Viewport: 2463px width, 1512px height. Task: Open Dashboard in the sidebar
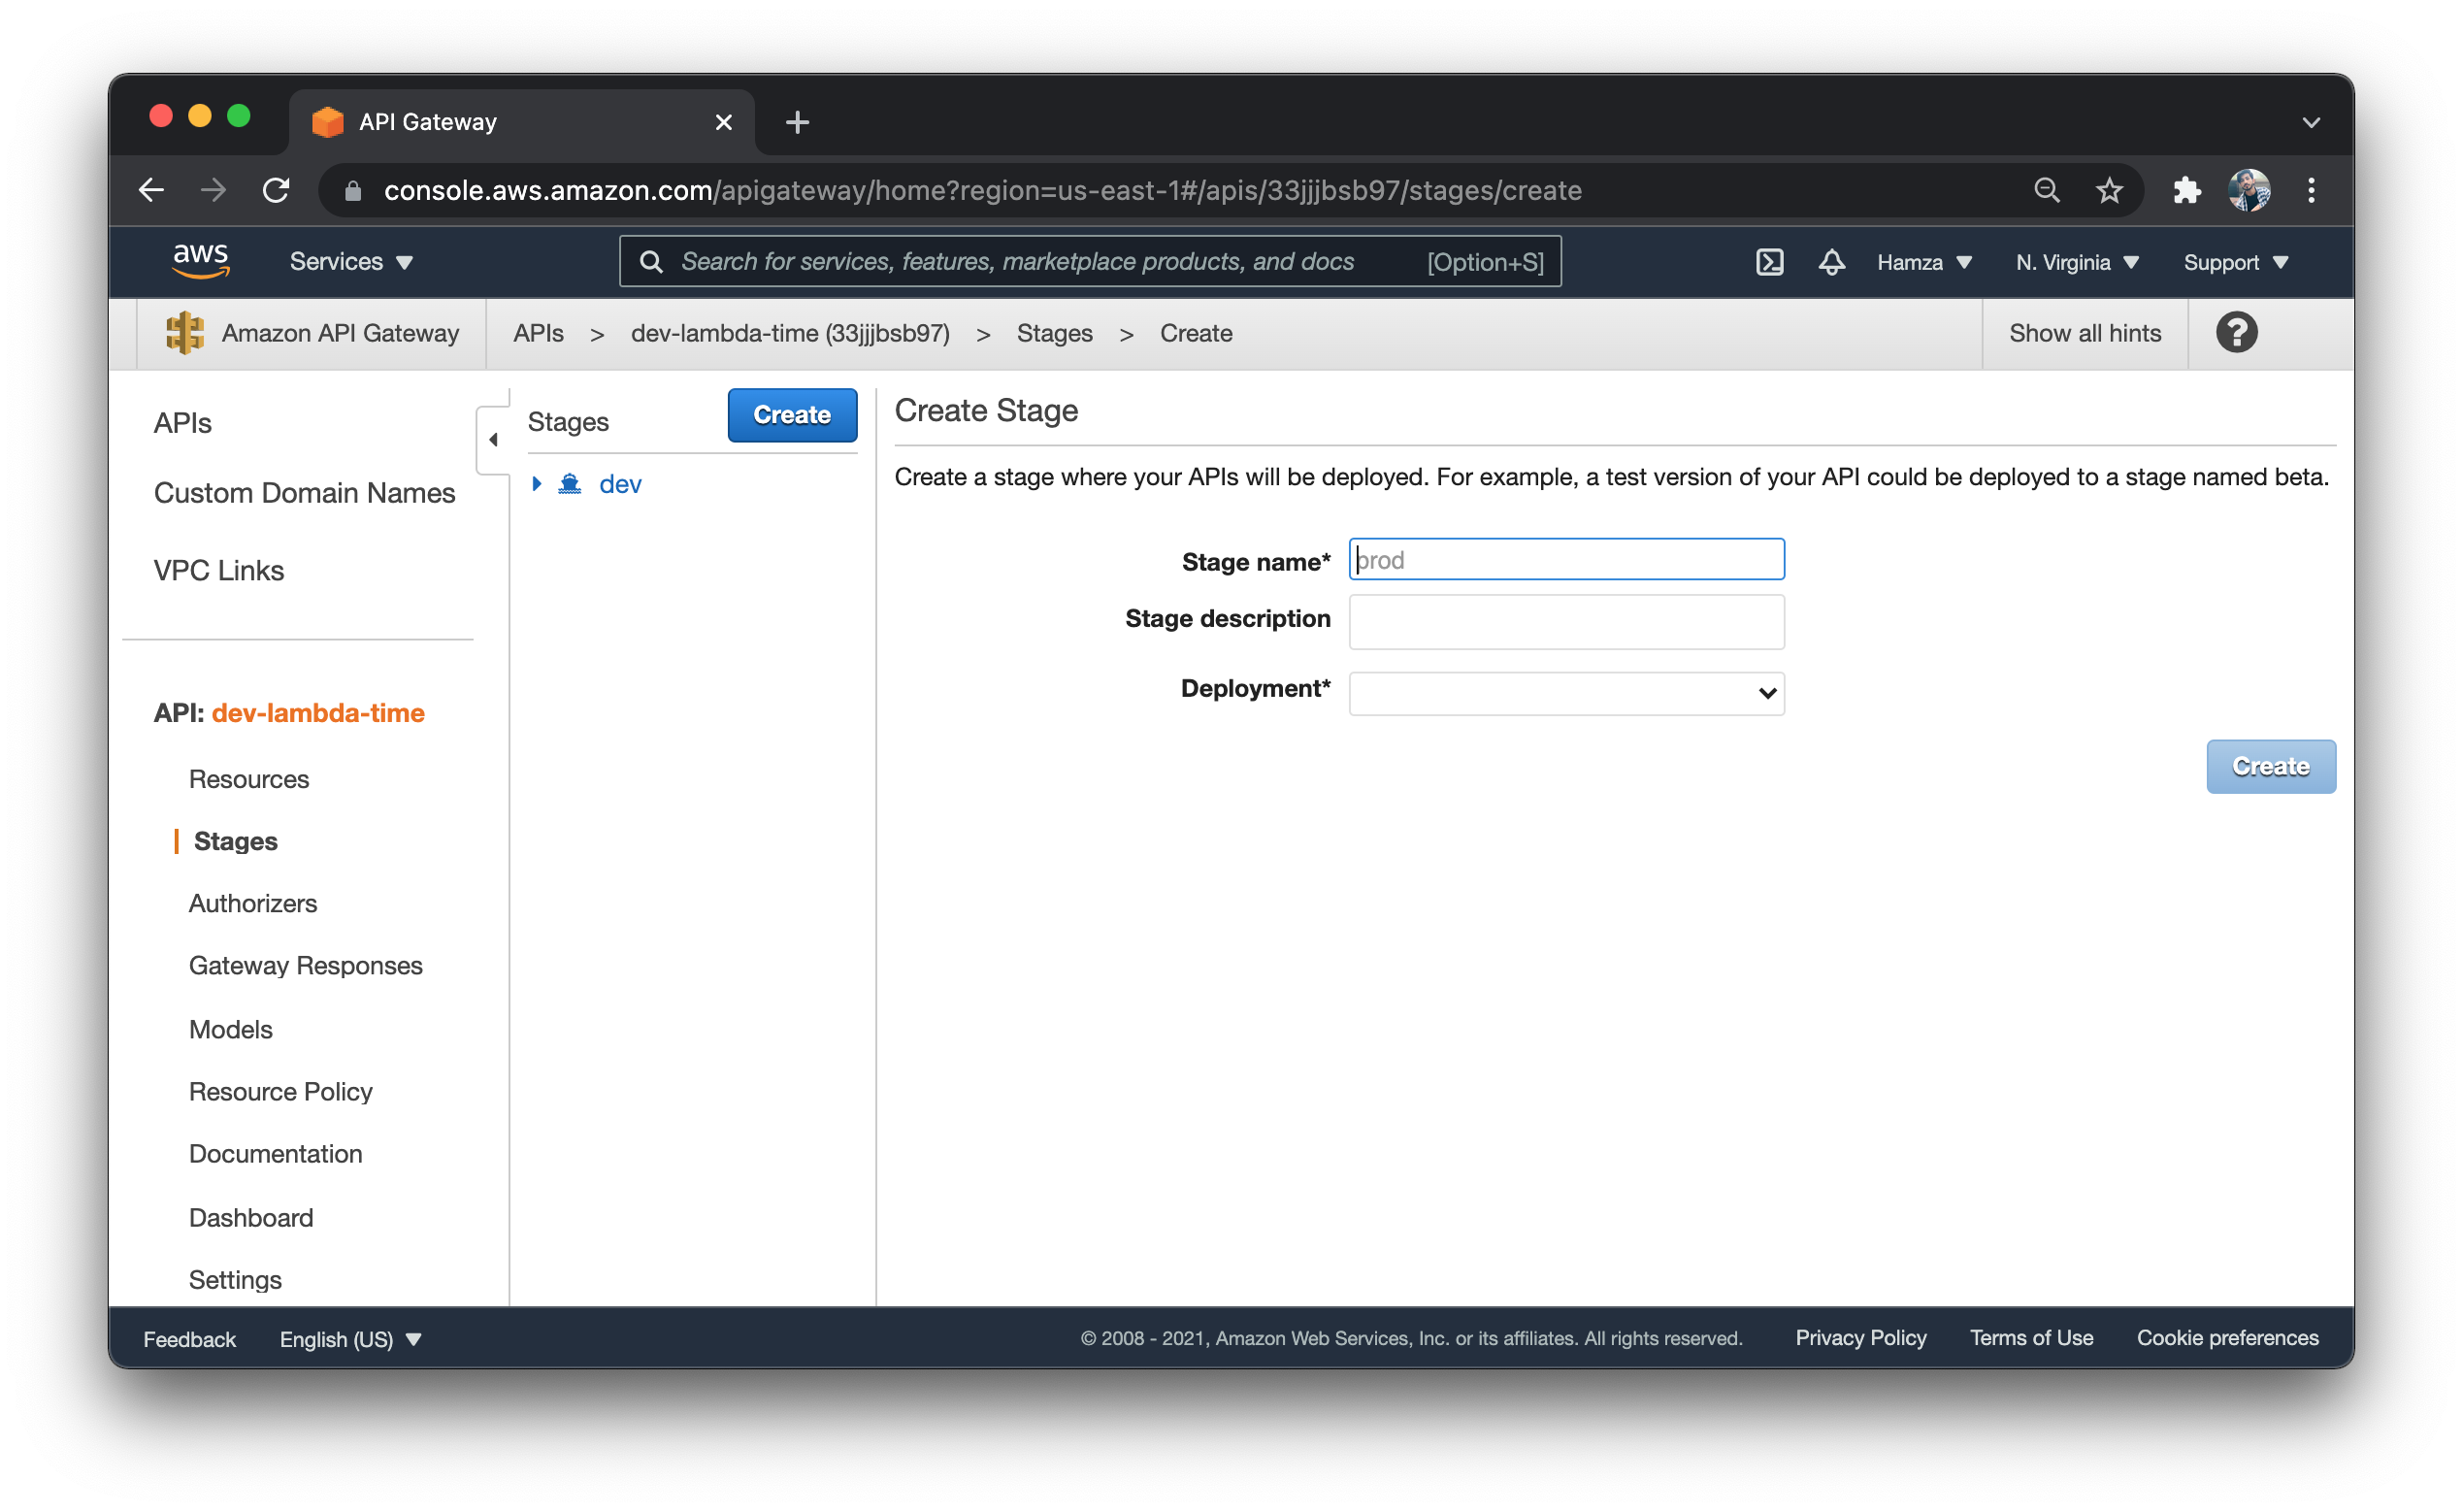tap(251, 1217)
